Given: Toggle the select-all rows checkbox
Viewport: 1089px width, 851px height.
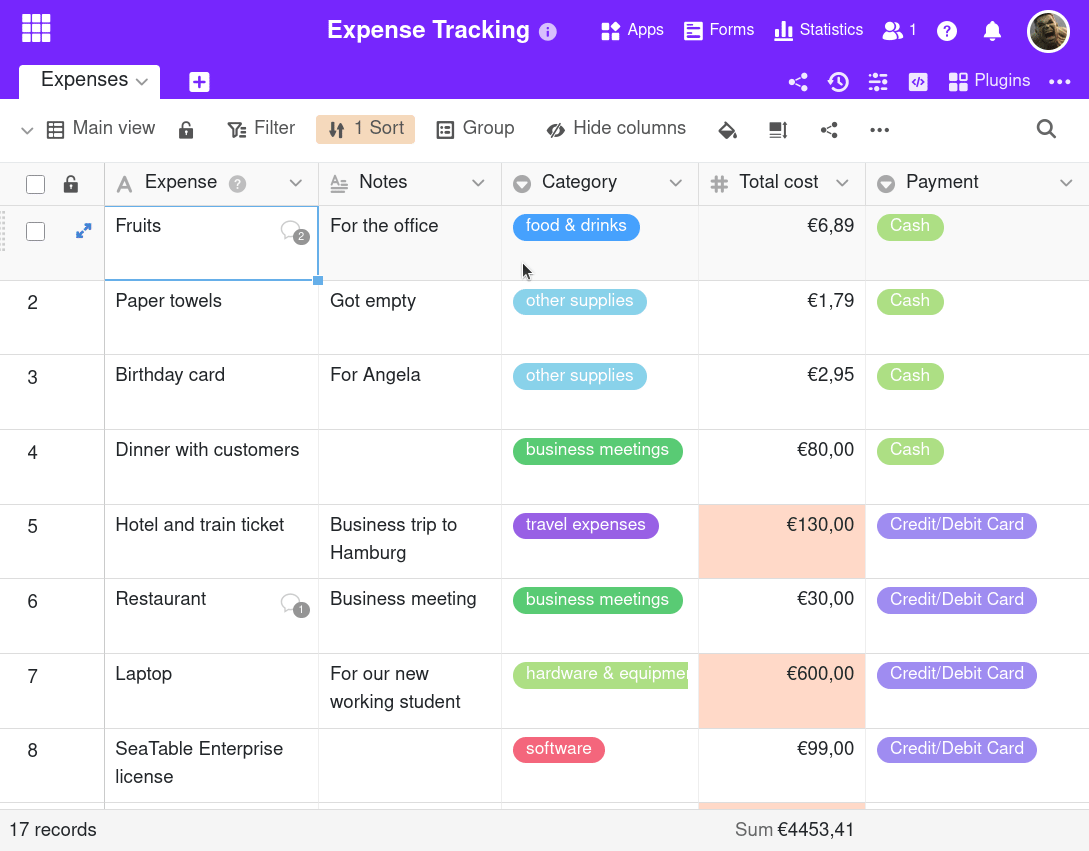Looking at the screenshot, I should (x=36, y=184).
